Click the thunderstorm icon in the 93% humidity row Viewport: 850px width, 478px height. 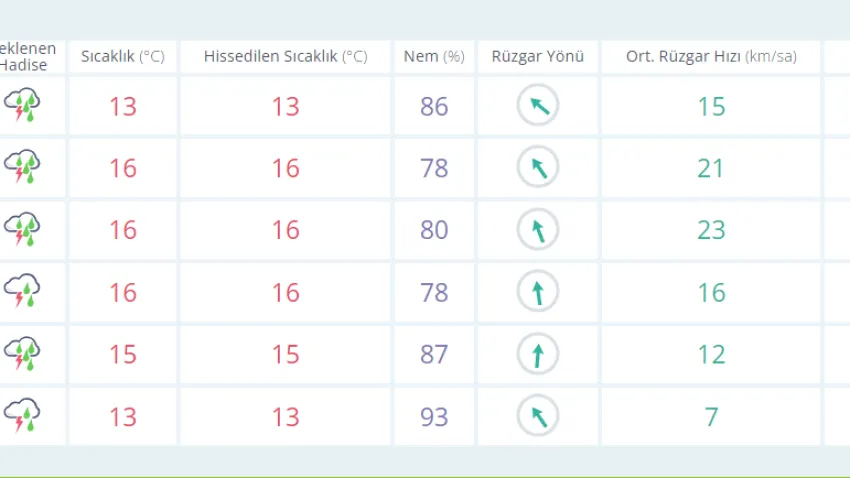[x=21, y=416]
